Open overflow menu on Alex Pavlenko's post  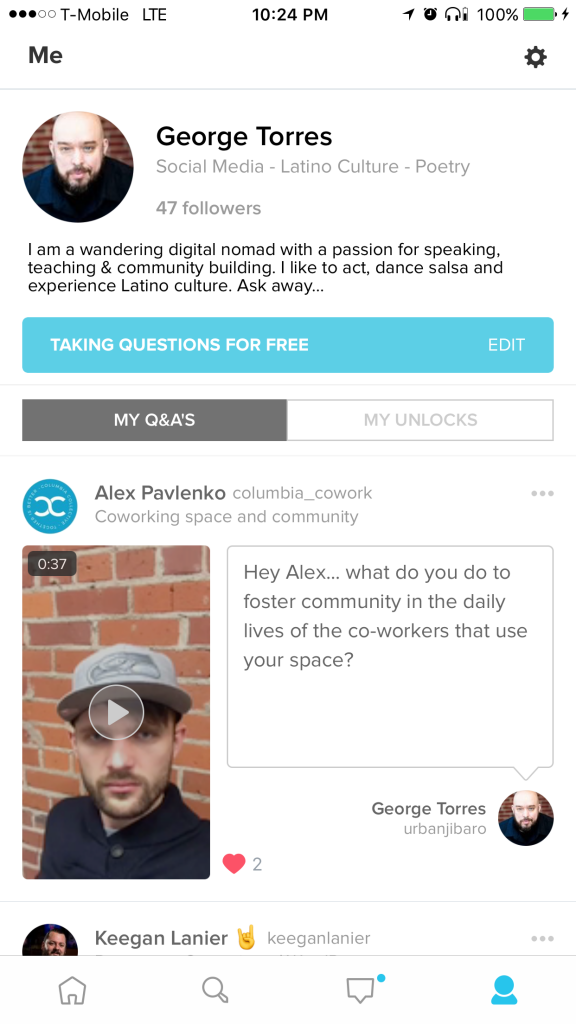coord(542,493)
